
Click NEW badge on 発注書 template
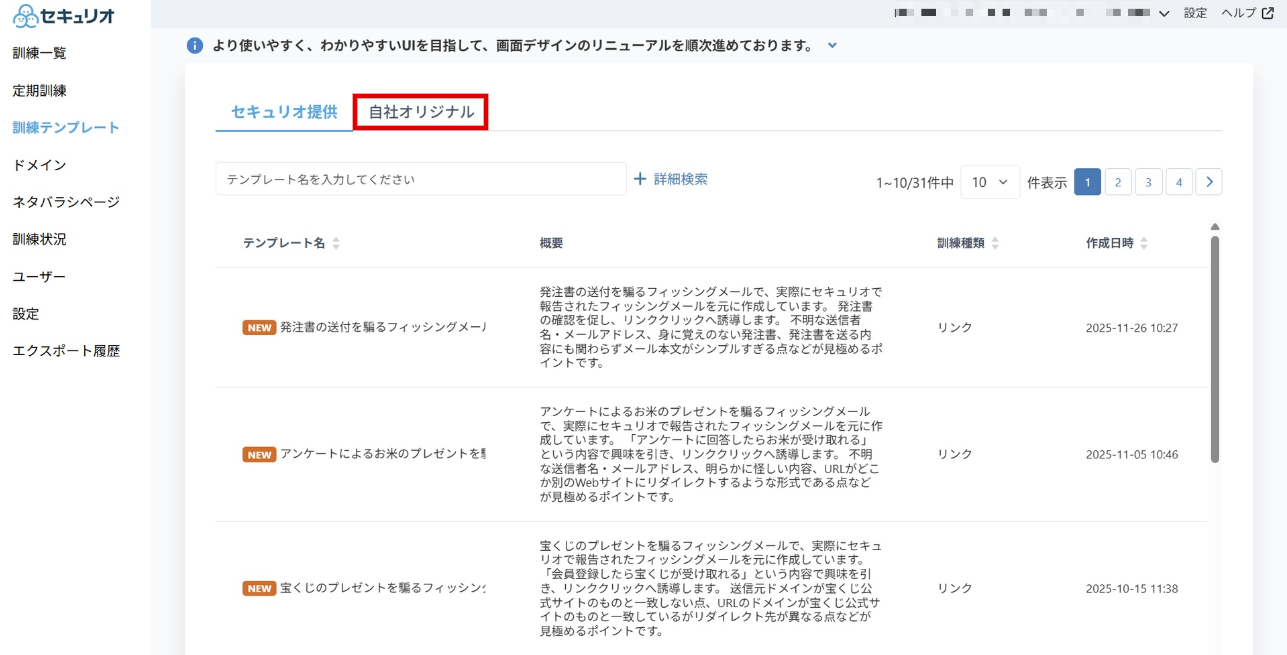259,328
